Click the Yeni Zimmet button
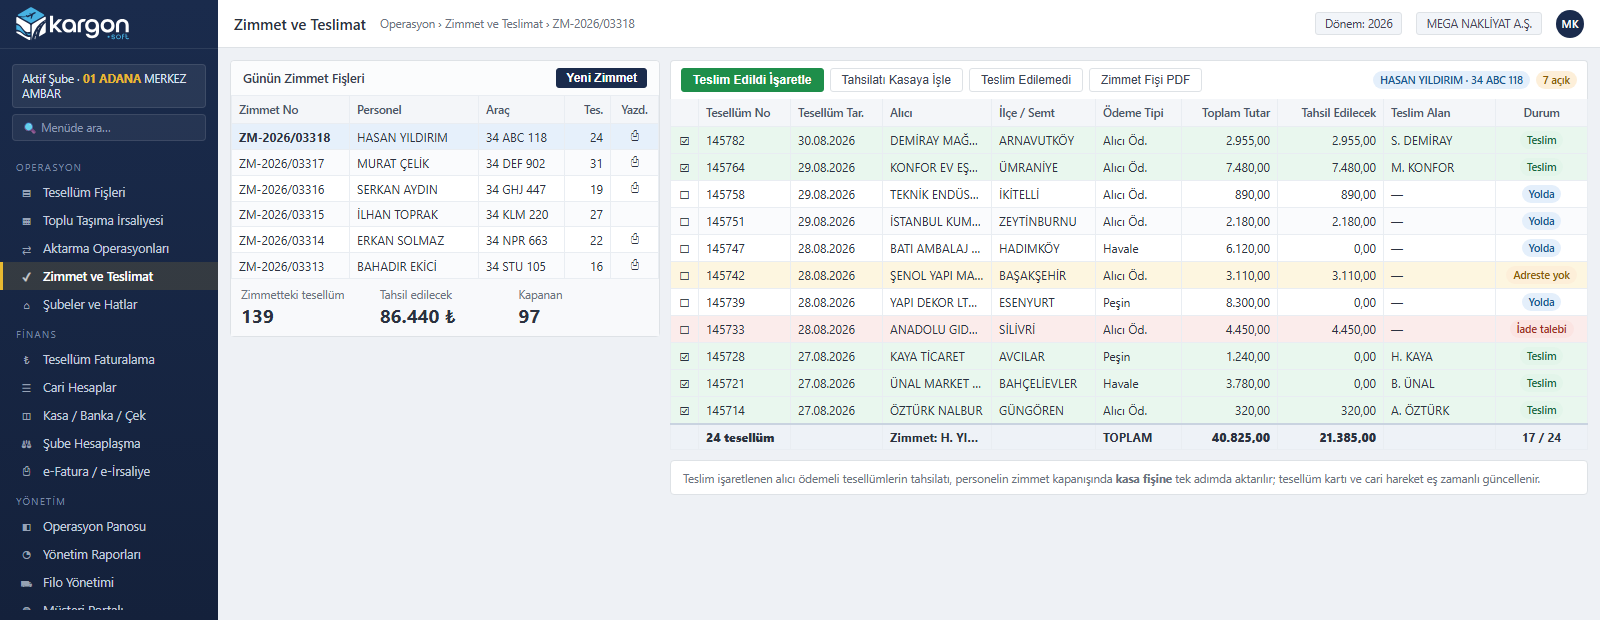 coord(601,78)
